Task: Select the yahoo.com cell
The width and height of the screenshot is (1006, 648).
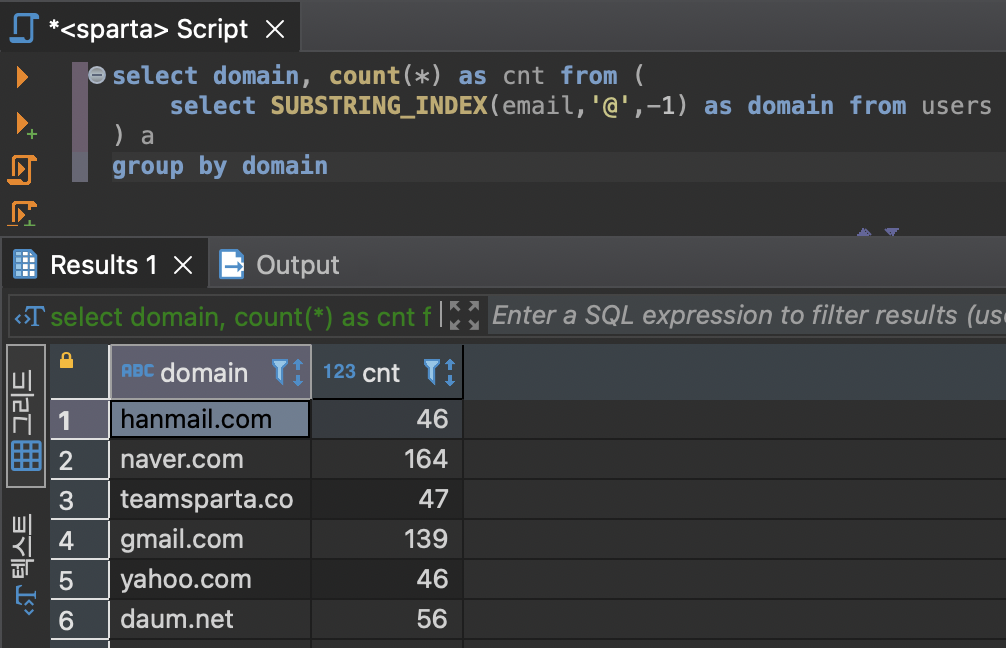Action: [x=210, y=579]
